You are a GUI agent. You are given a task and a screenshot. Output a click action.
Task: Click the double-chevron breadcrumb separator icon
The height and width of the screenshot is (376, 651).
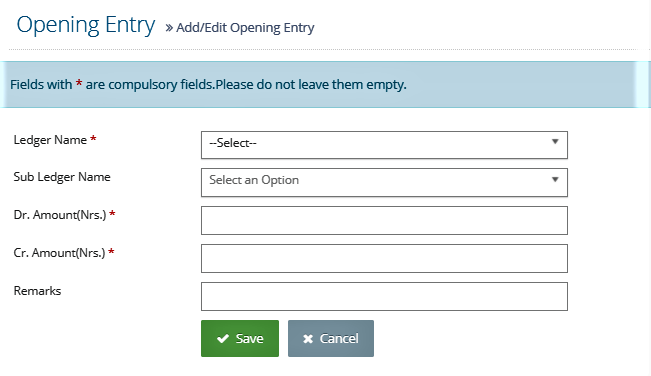click(169, 28)
